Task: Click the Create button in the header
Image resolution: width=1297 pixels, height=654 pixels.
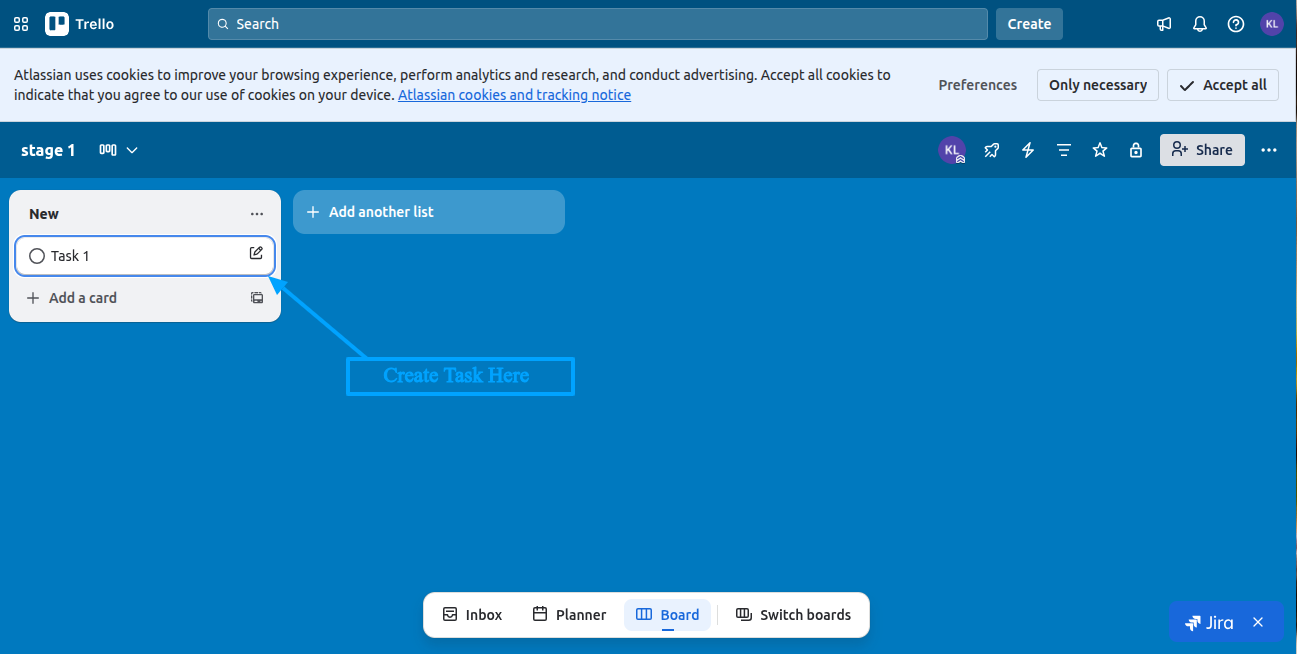Action: [1029, 24]
